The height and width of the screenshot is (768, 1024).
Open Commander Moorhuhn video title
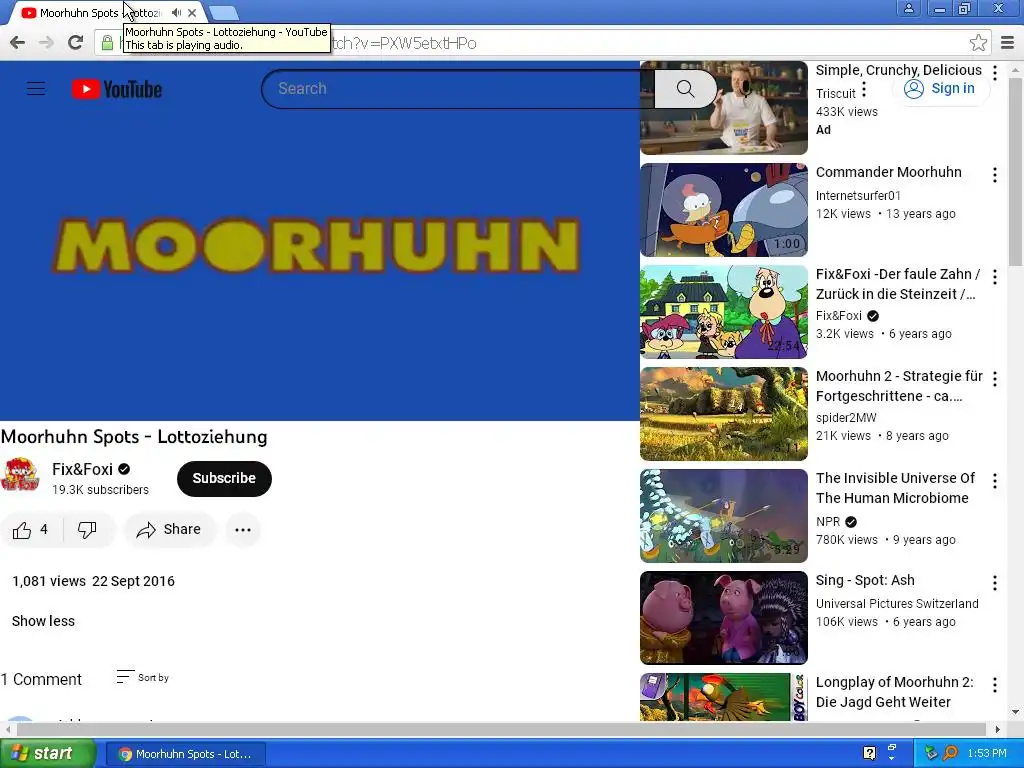pos(888,172)
